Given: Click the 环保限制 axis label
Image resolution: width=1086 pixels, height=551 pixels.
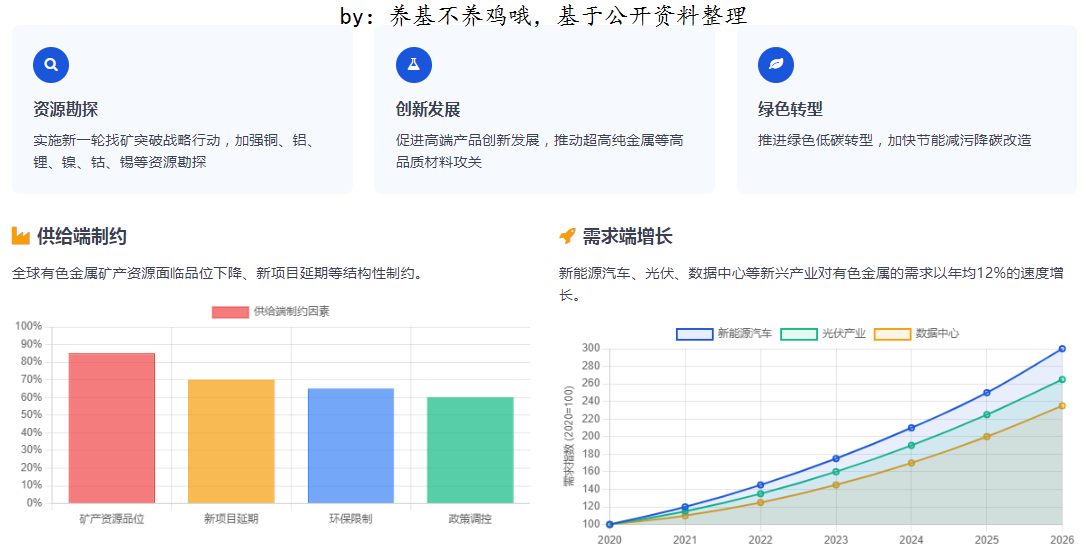Looking at the screenshot, I should [350, 518].
